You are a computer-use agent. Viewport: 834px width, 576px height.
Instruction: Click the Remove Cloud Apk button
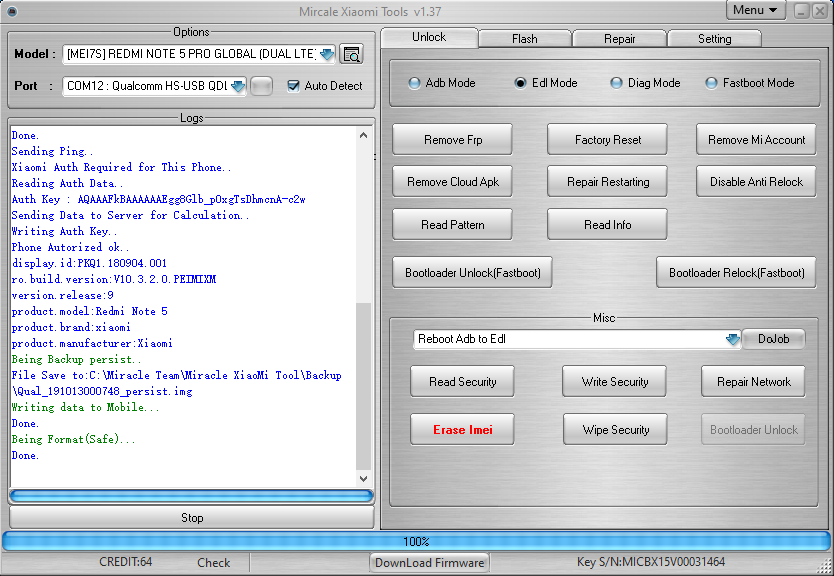point(453,182)
